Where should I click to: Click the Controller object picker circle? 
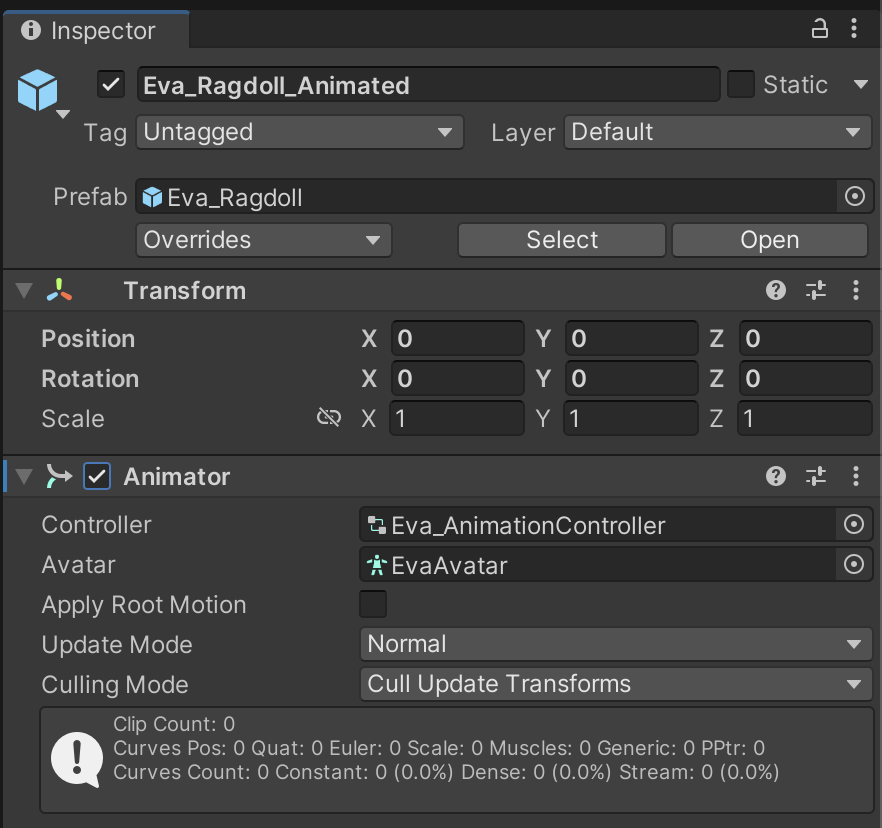[854, 525]
